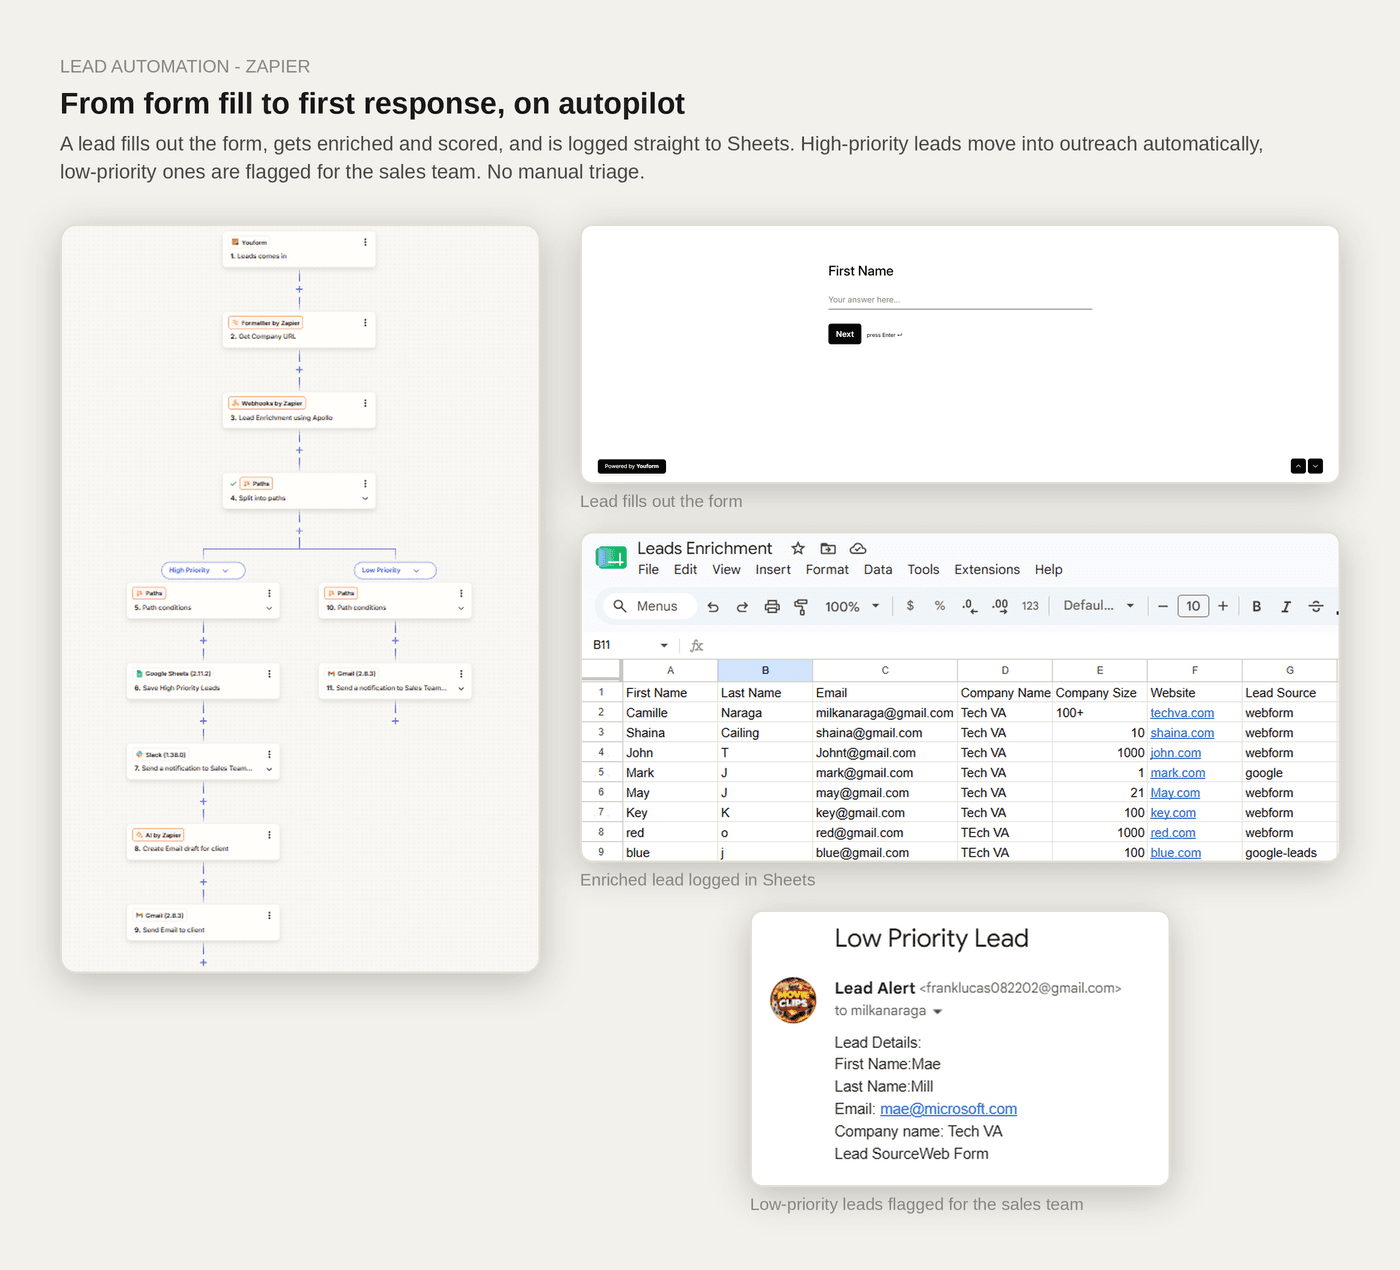
Task: Select row 5 header in the sheet
Action: [x=601, y=773]
